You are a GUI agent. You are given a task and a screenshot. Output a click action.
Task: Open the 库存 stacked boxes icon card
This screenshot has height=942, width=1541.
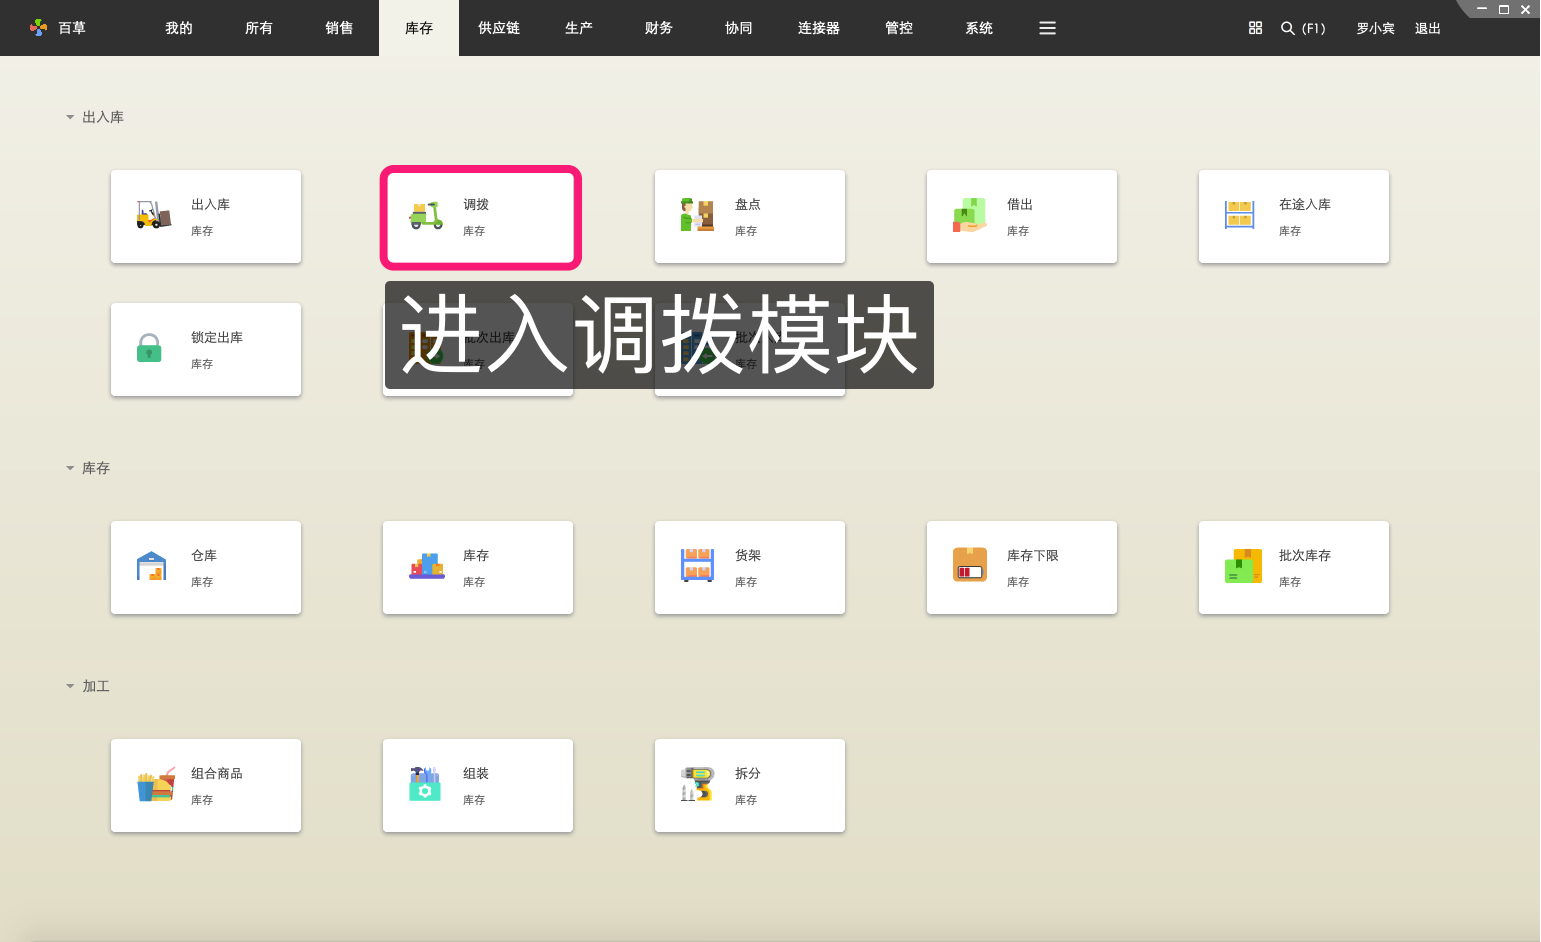(478, 568)
